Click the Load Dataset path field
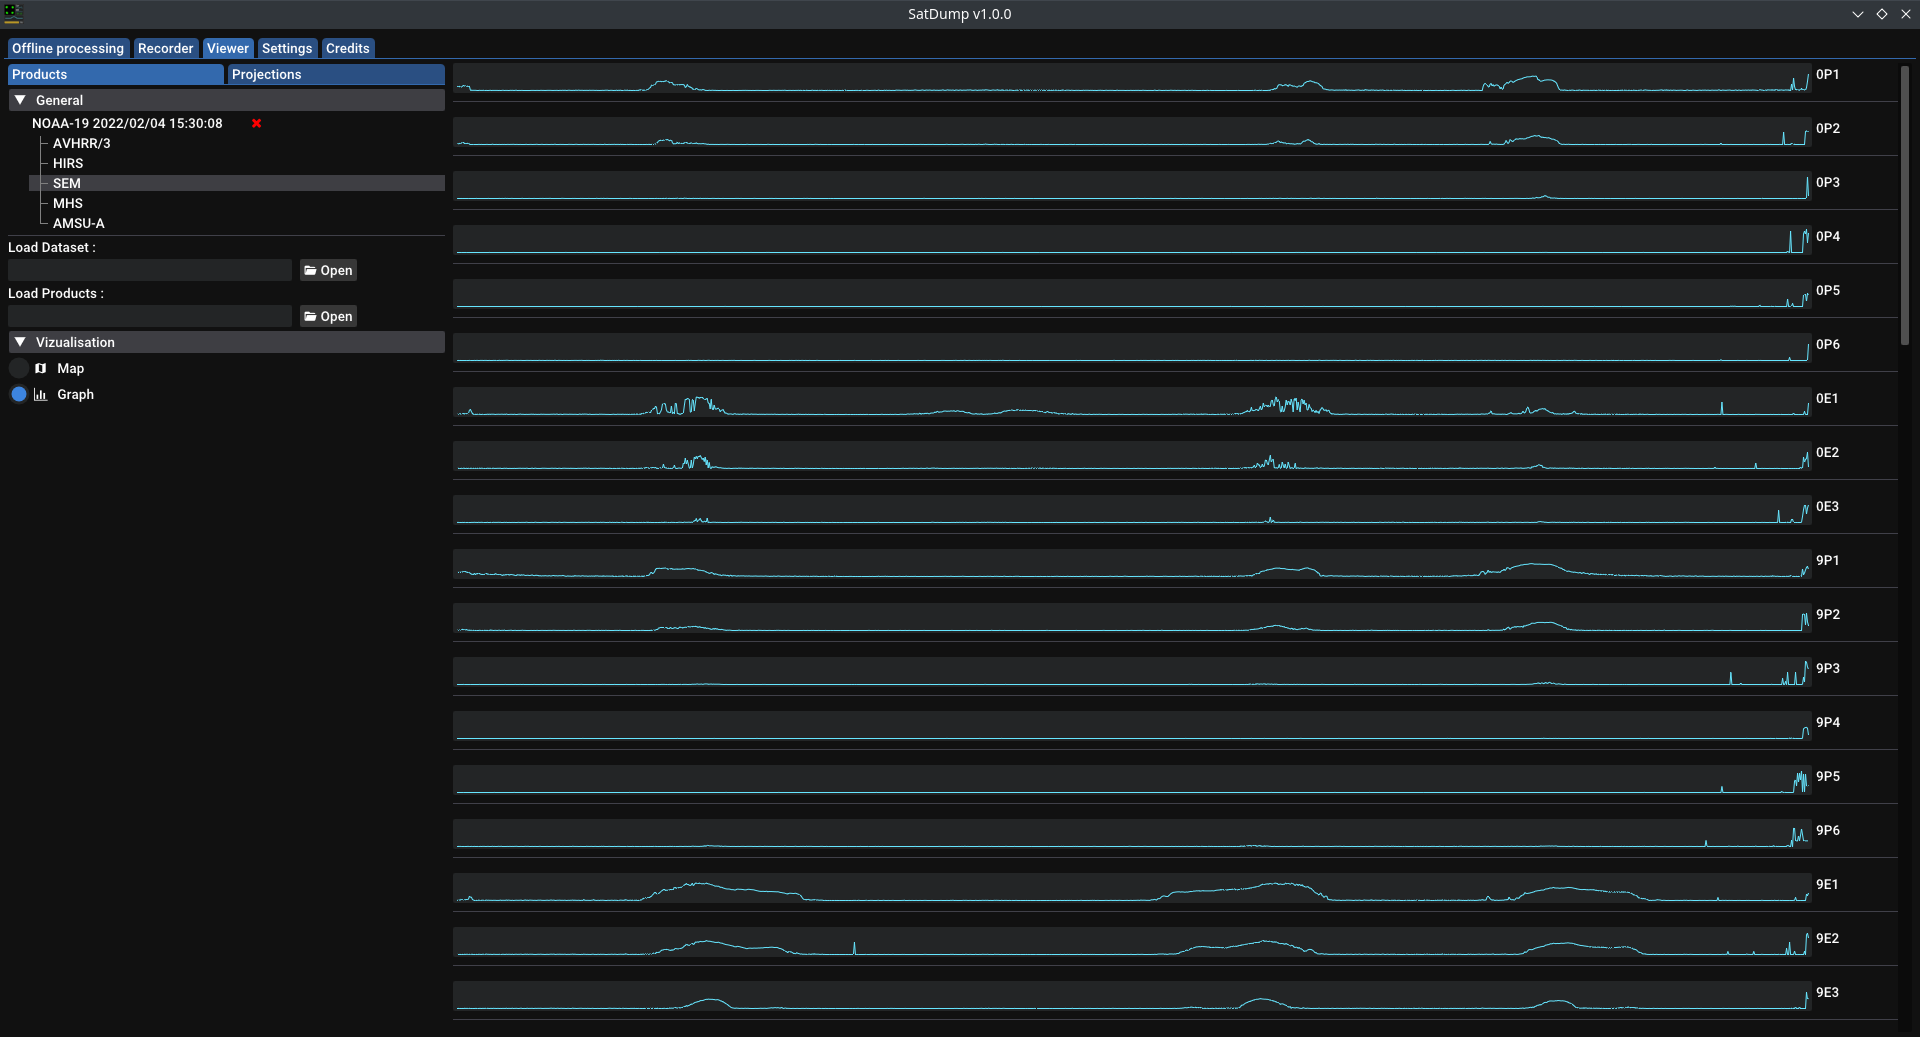The width and height of the screenshot is (1920, 1037). (x=150, y=270)
